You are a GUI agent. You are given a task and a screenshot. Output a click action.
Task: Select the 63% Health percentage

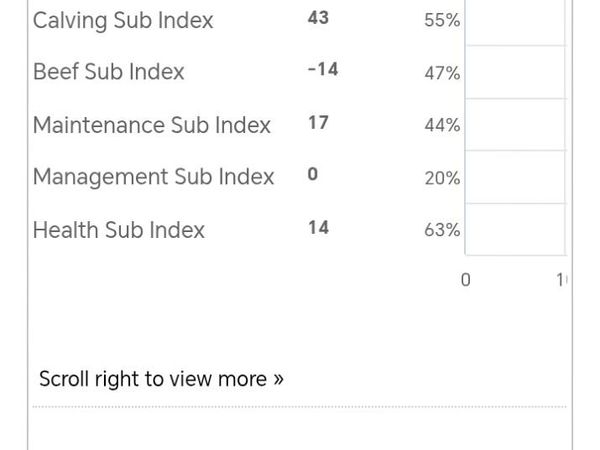click(442, 230)
